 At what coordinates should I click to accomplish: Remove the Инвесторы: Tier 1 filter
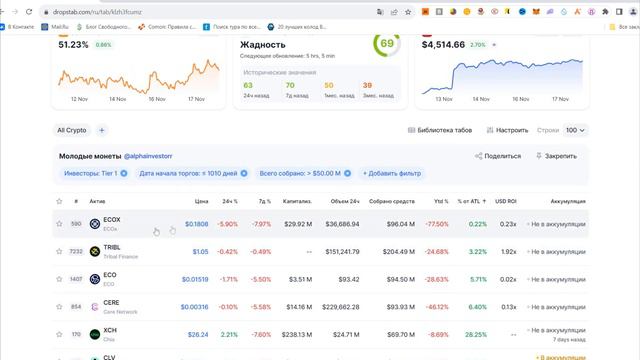pyautogui.click(x=124, y=173)
